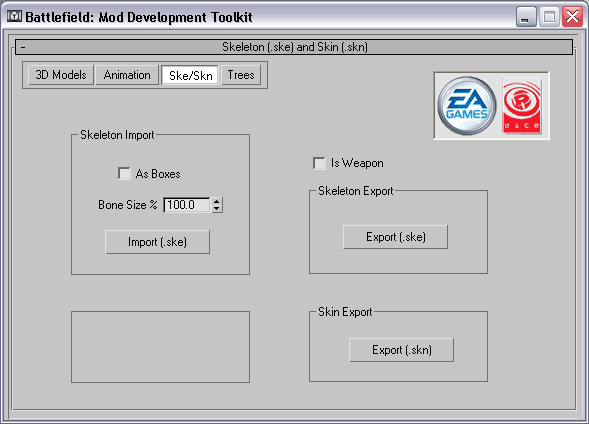Increase Bone Size with spinner up arrow
This screenshot has width=589, height=424.
point(217,201)
